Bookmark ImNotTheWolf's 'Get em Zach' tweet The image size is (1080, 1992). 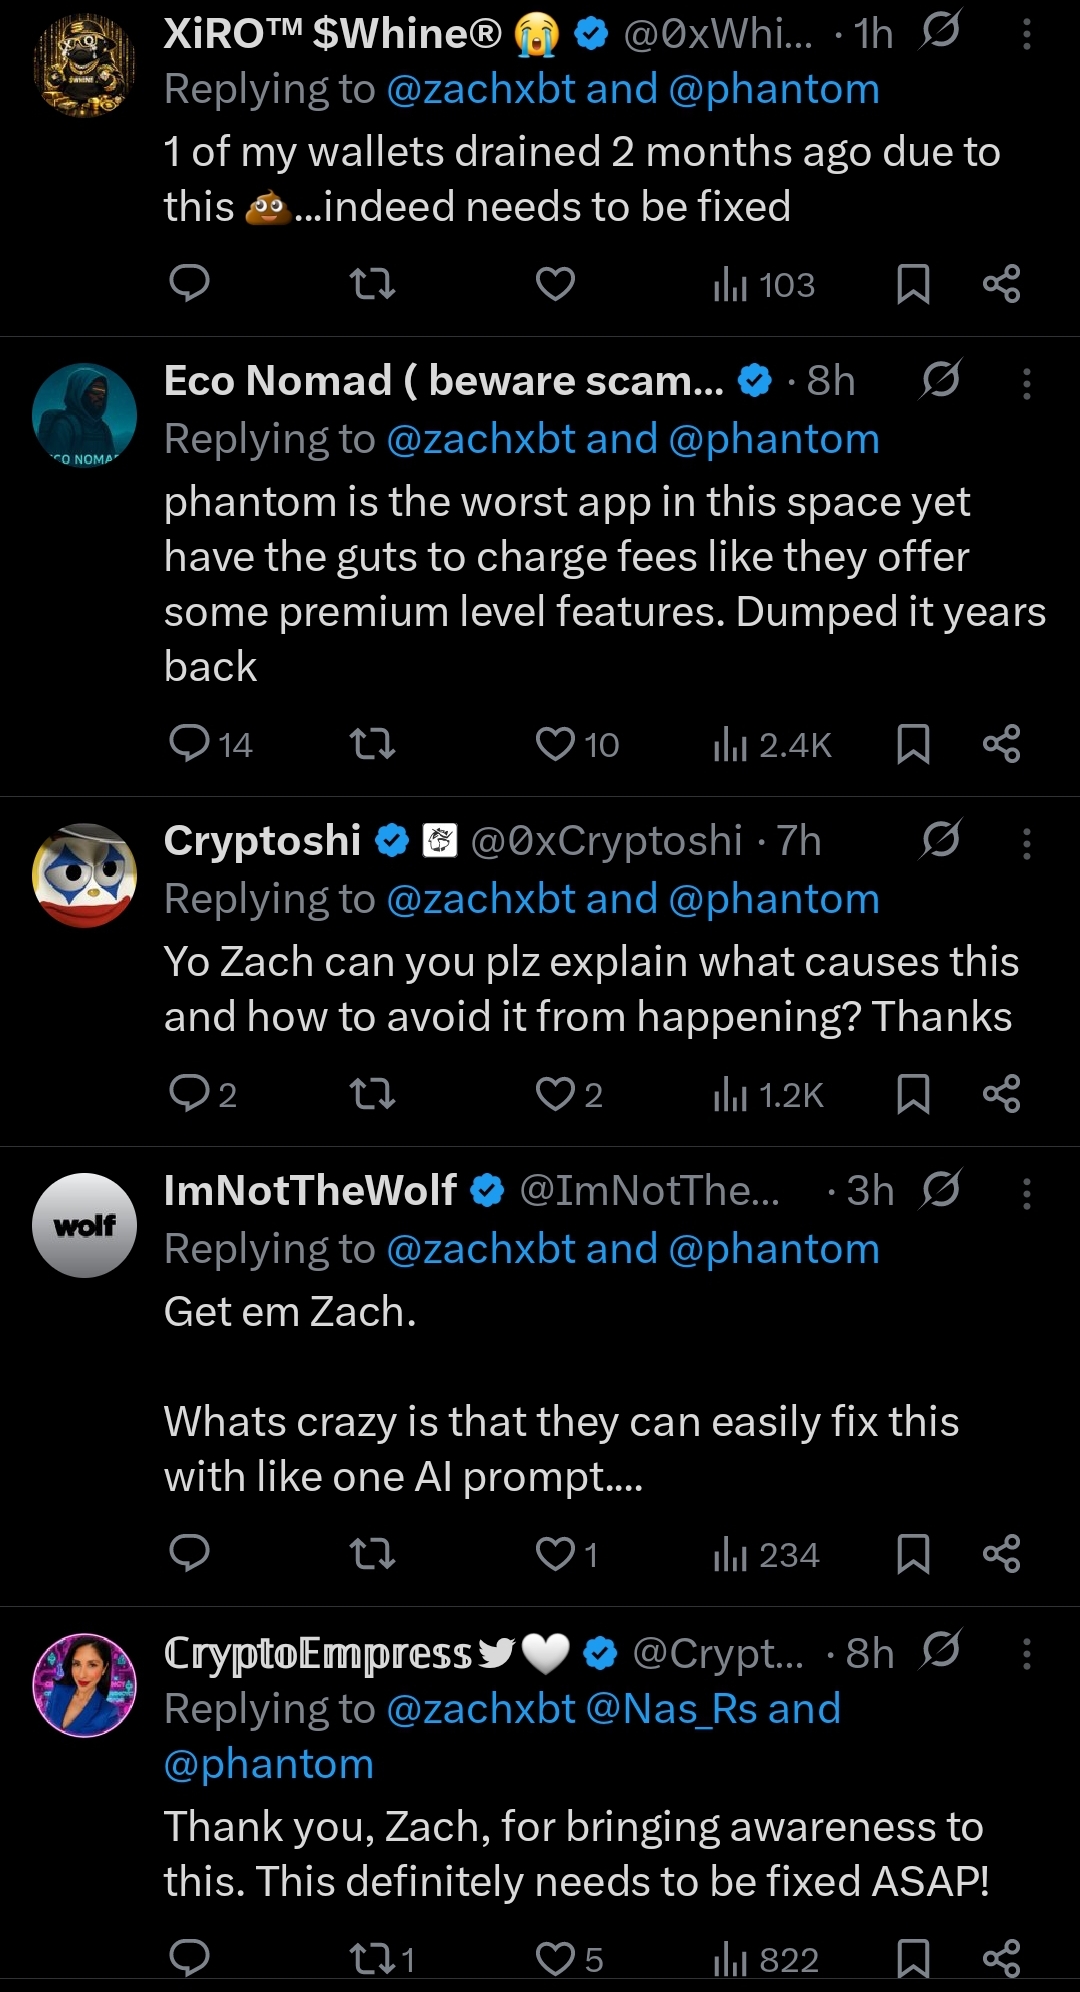[x=913, y=1554]
